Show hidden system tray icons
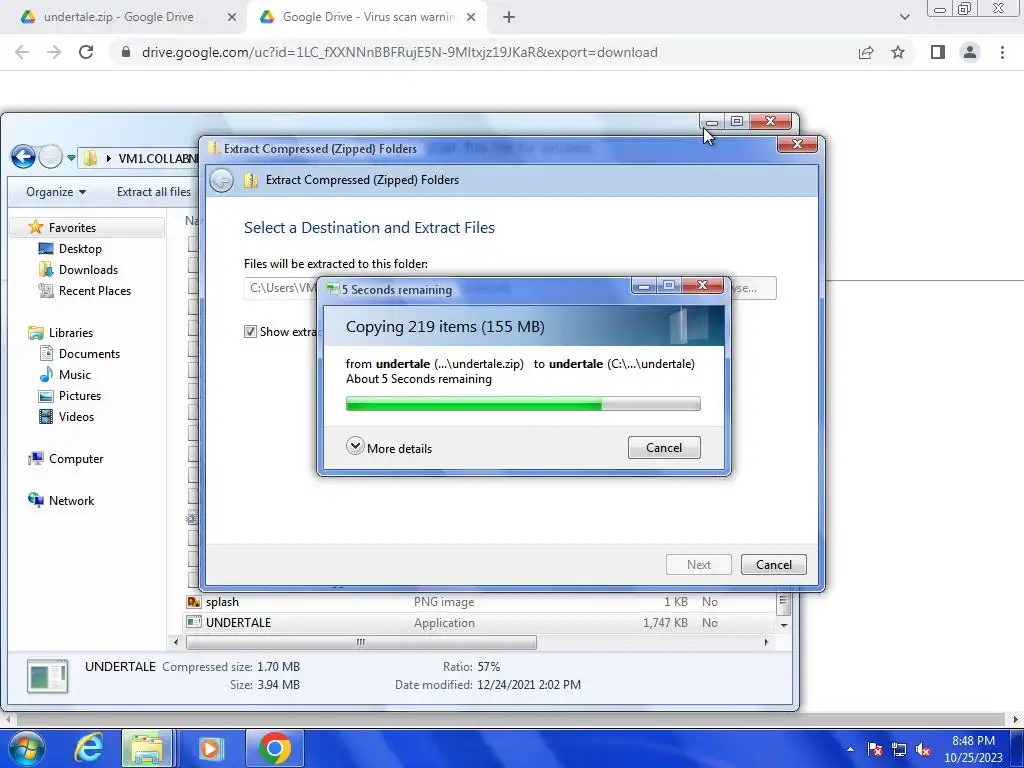The image size is (1024, 768). 850,749
